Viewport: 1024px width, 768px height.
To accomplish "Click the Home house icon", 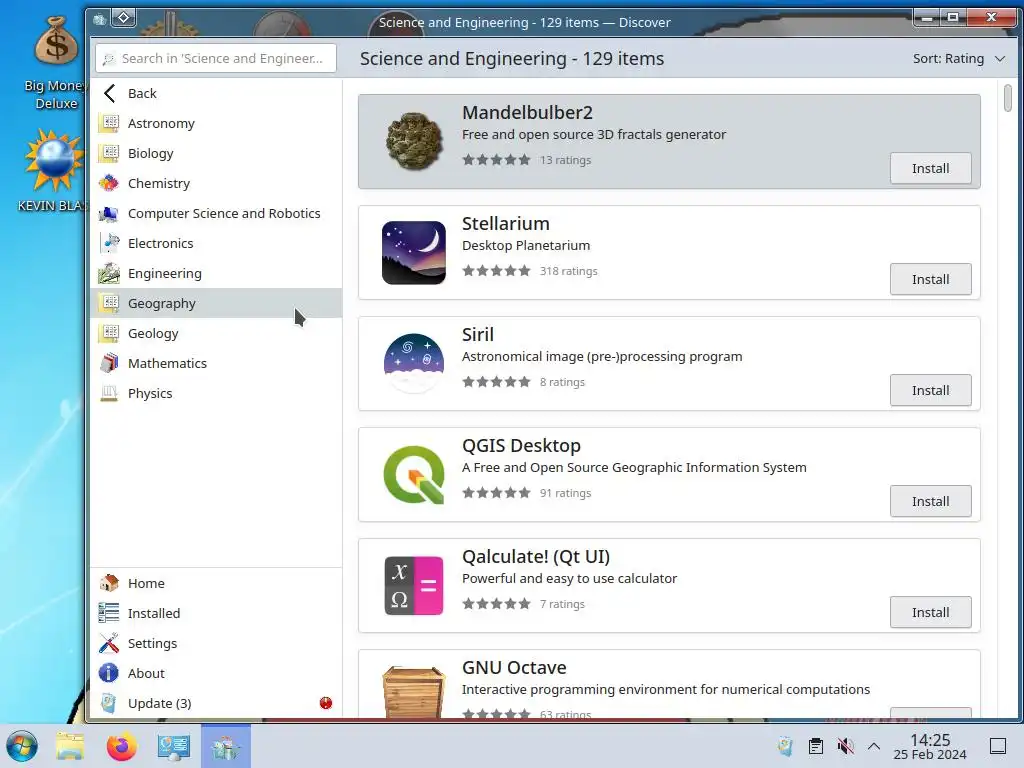I will pos(109,583).
